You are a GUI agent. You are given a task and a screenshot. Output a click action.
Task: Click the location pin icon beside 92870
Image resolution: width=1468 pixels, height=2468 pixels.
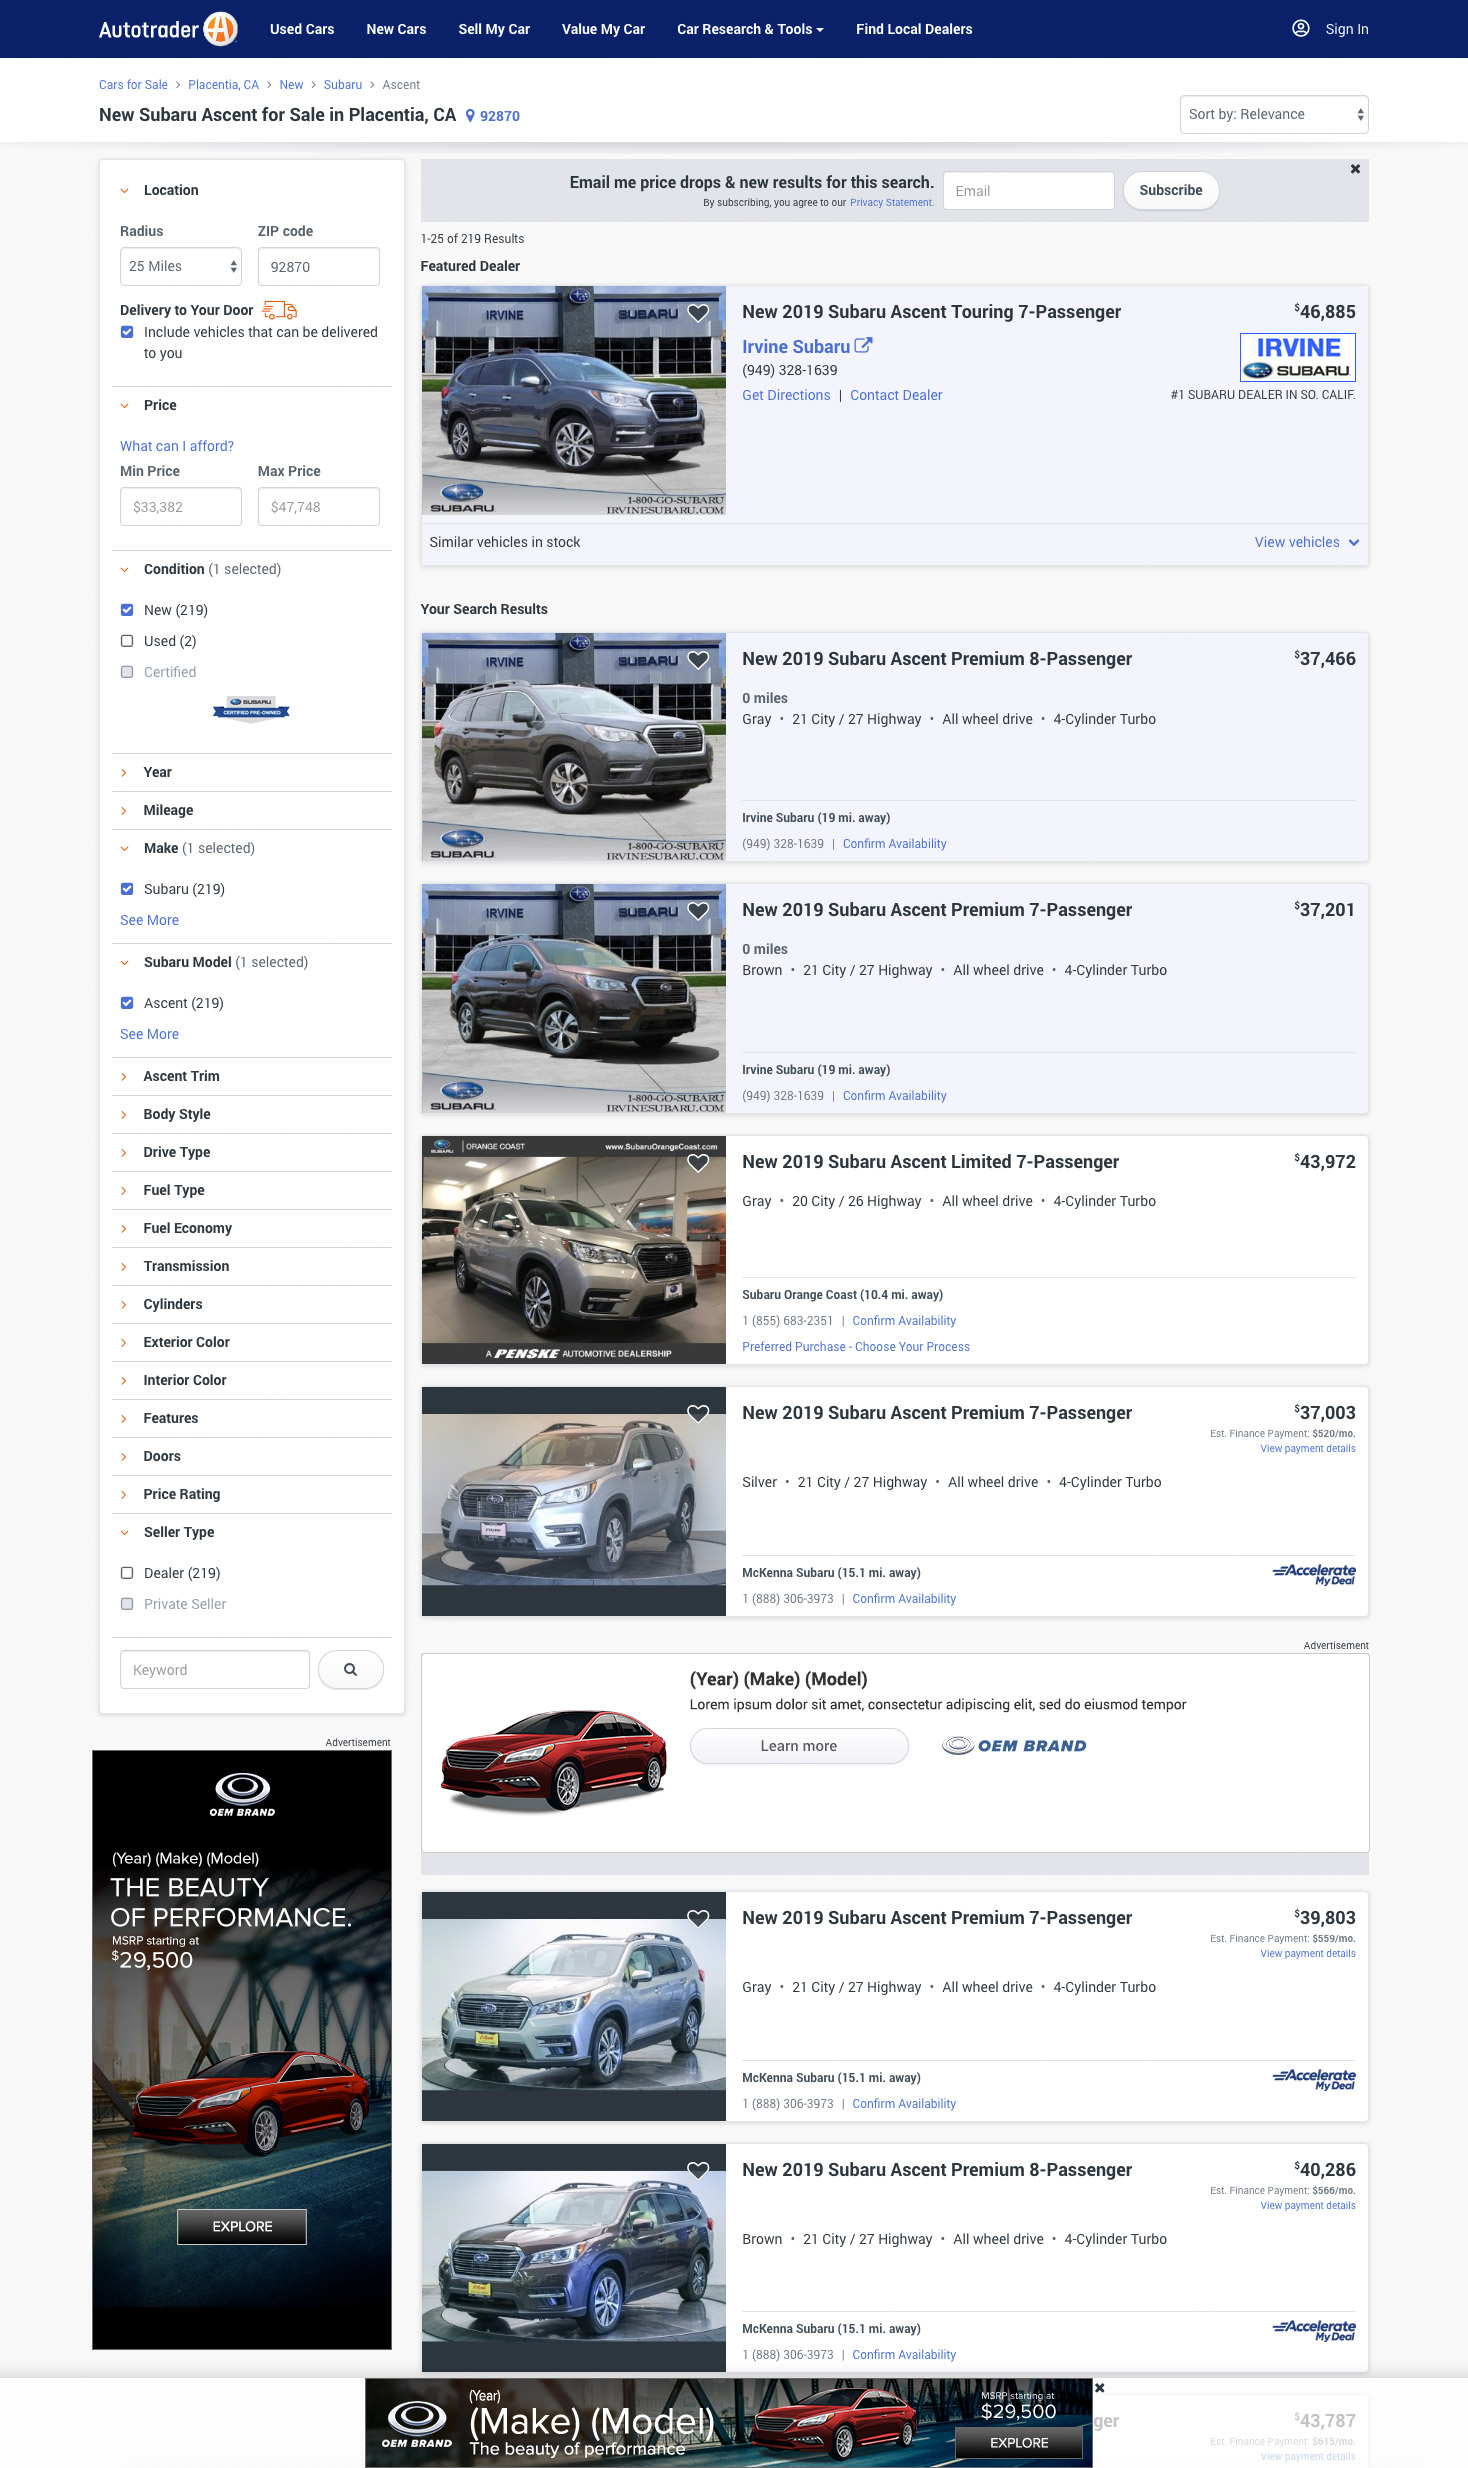click(470, 116)
